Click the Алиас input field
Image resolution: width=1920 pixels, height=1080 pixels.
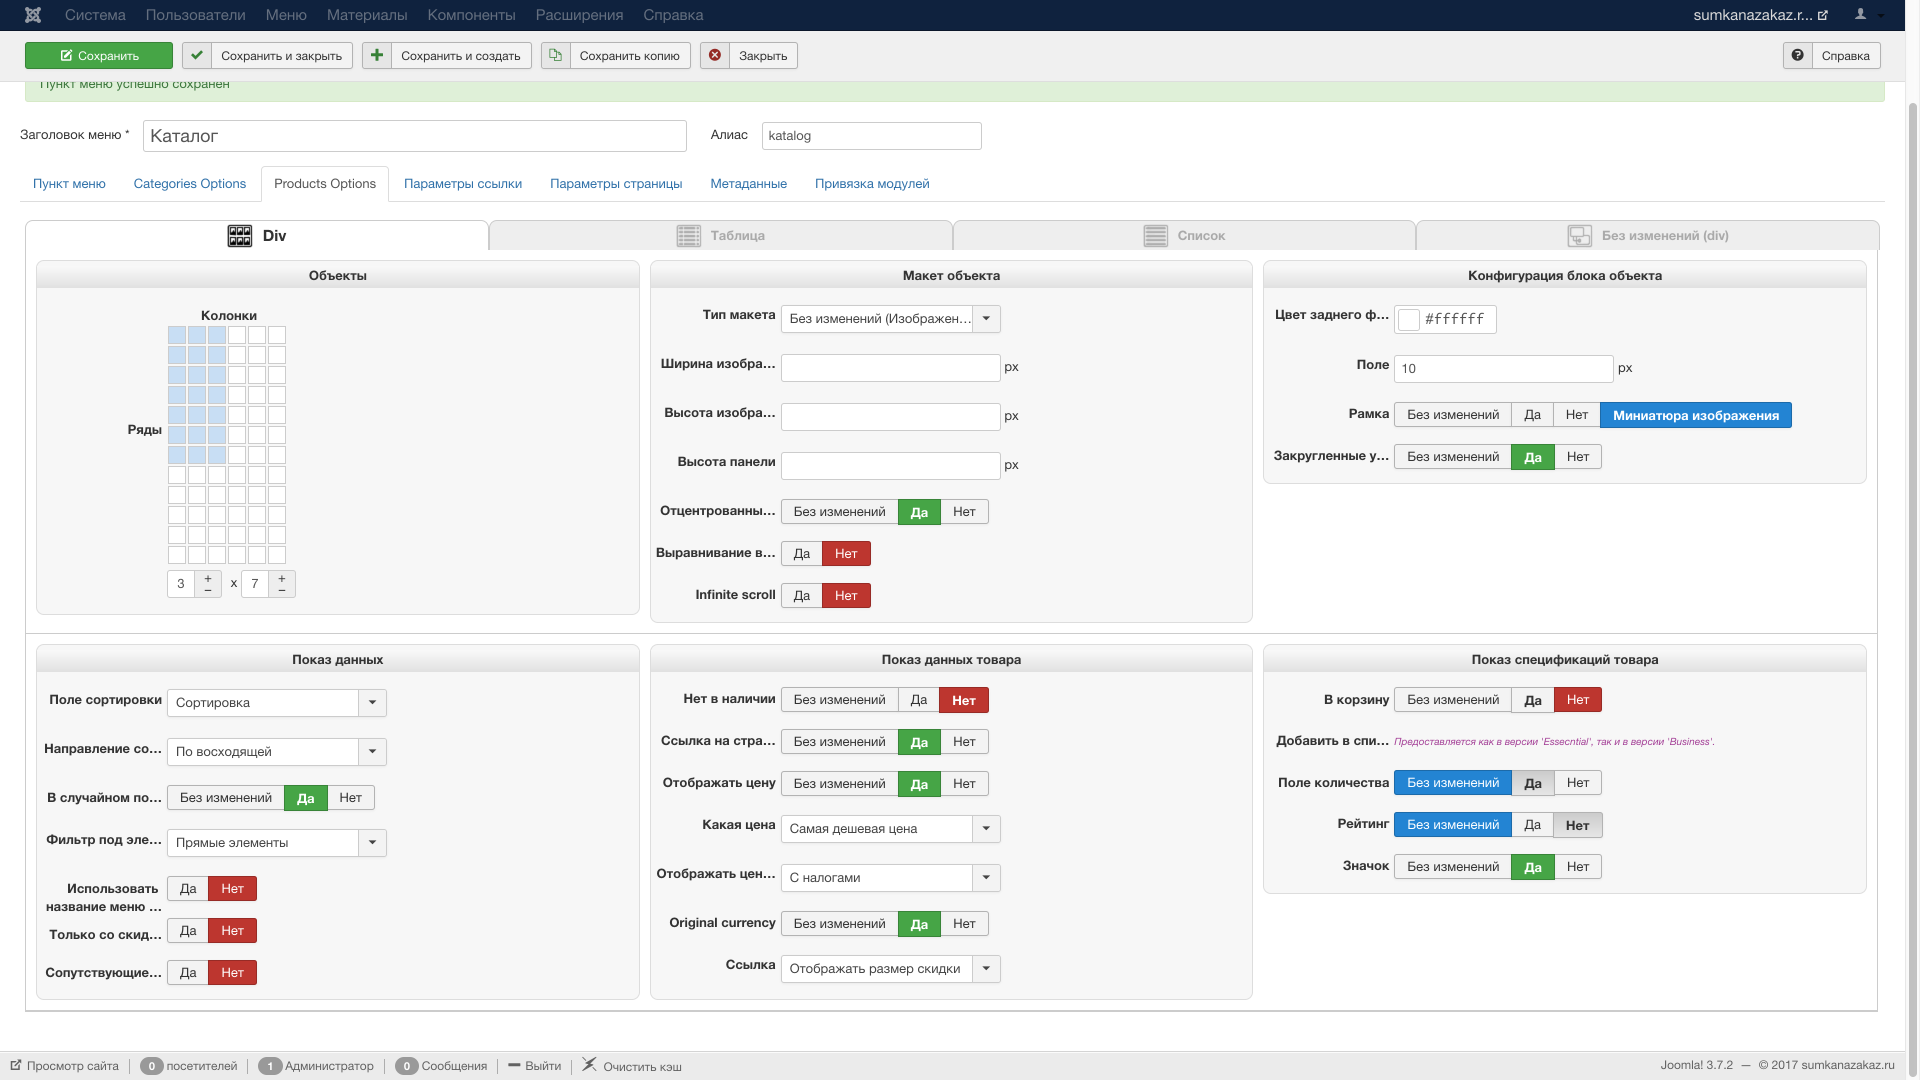(871, 136)
